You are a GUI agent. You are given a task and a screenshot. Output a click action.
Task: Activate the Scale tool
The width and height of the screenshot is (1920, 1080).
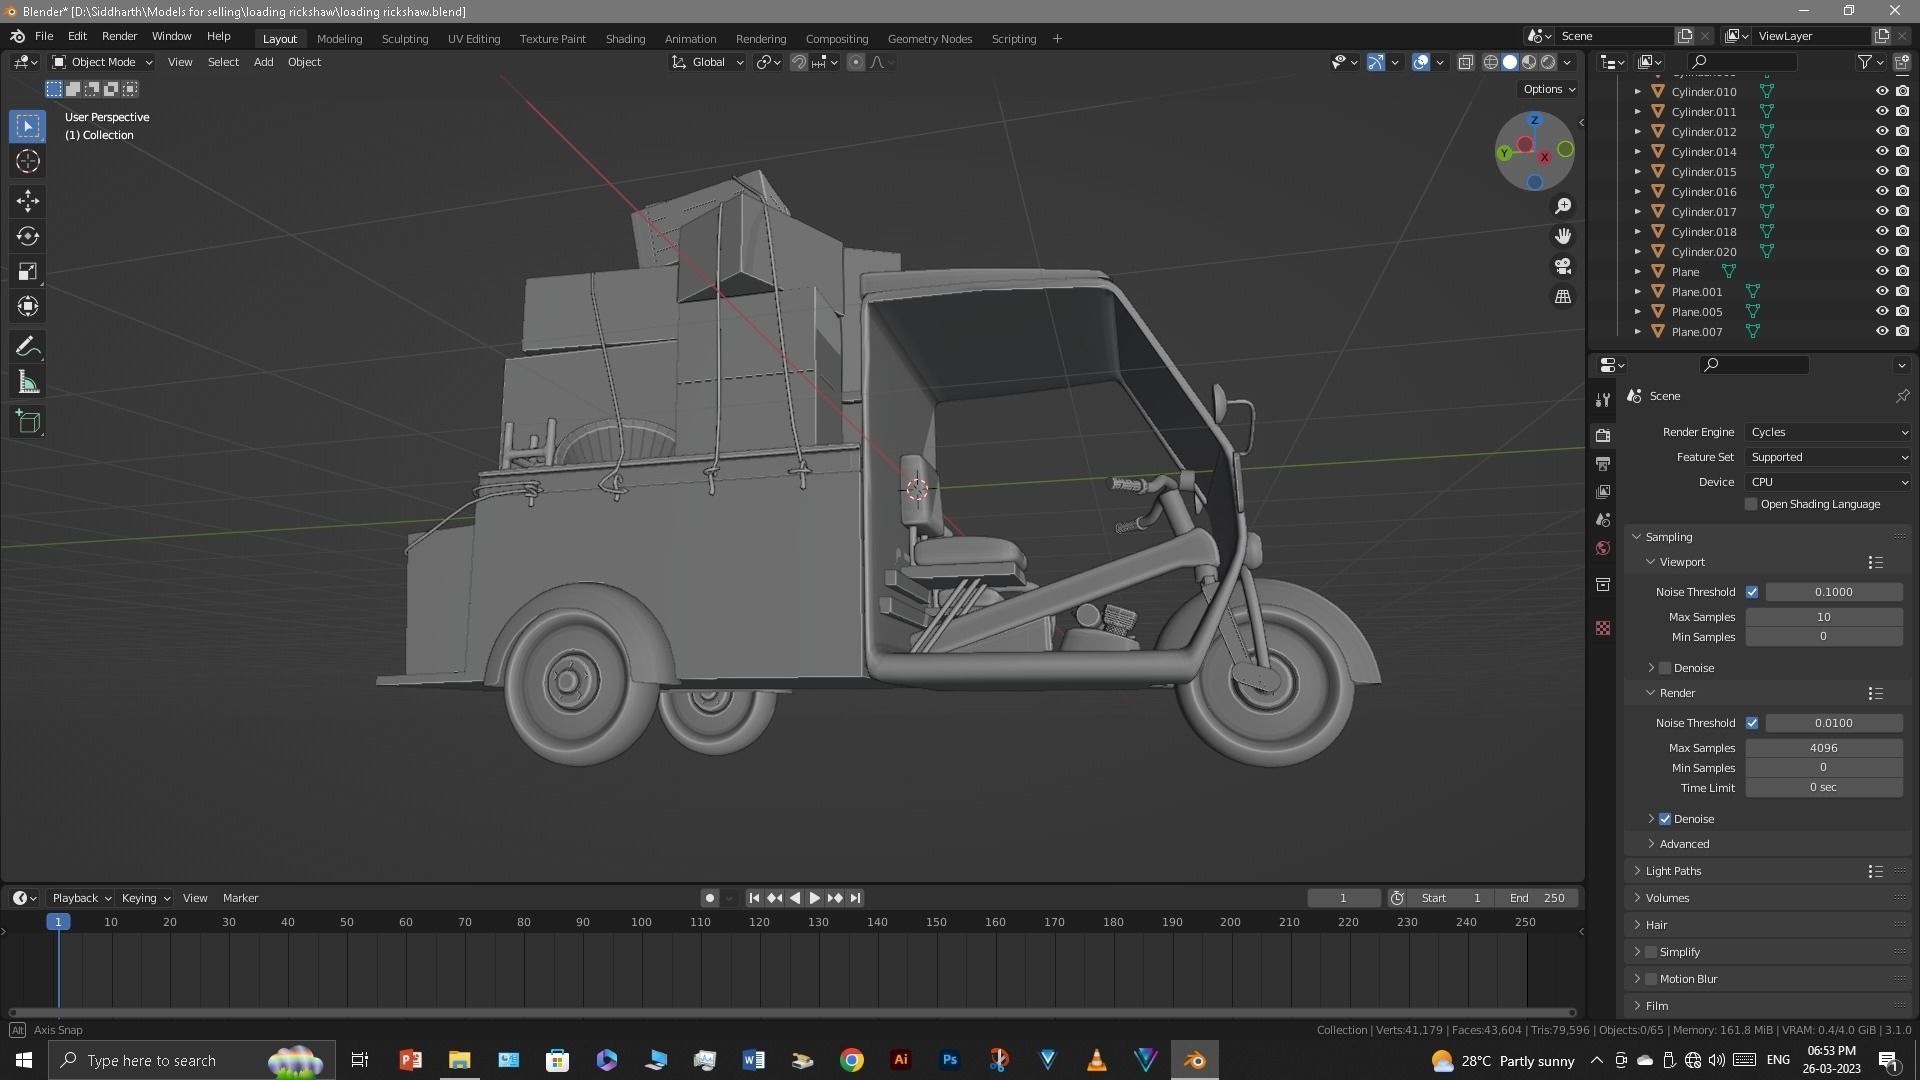pos(28,272)
